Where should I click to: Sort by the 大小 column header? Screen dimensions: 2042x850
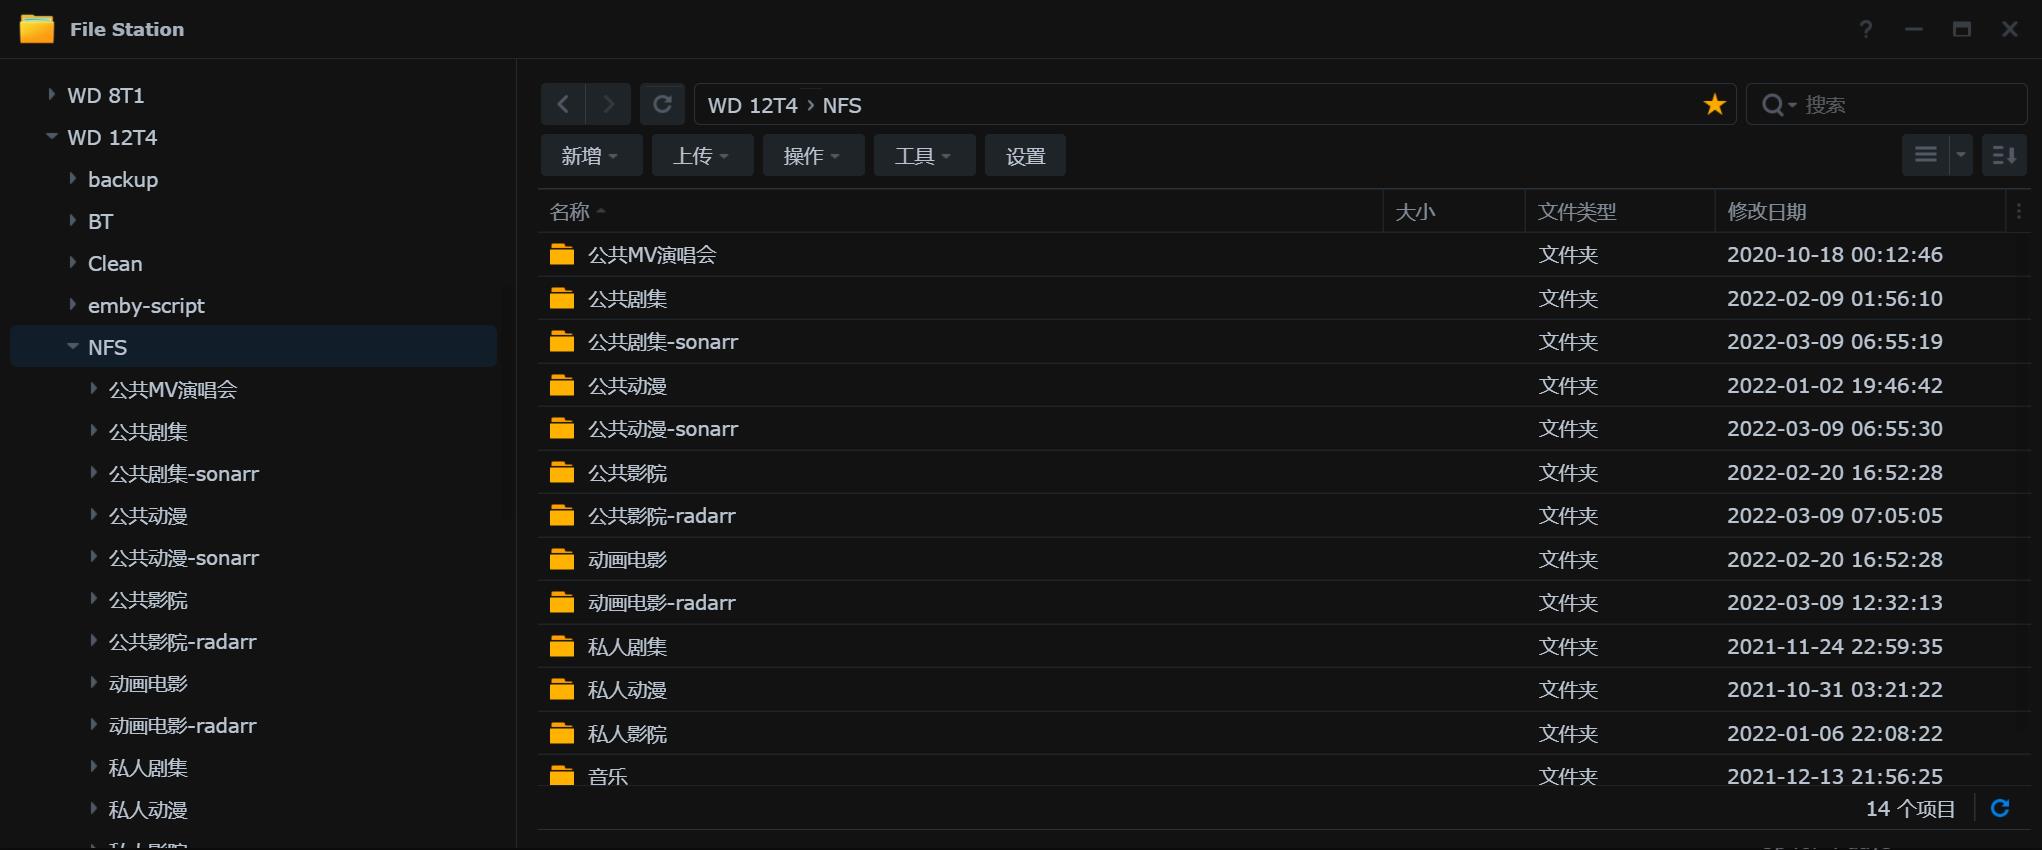(1454, 211)
